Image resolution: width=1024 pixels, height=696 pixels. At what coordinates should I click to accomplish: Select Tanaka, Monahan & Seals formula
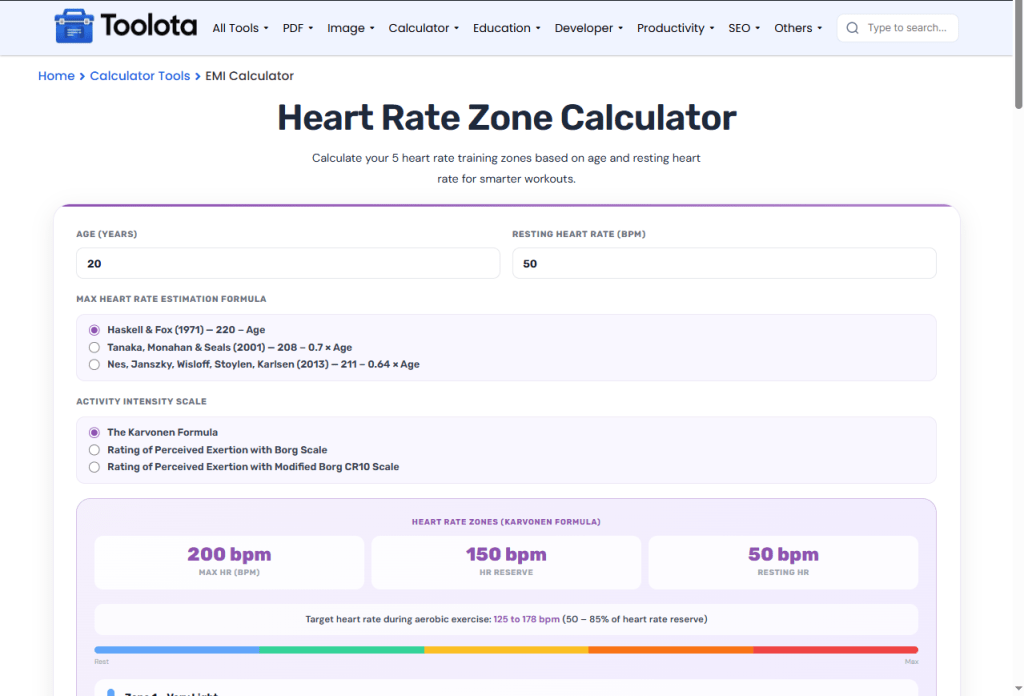[94, 347]
